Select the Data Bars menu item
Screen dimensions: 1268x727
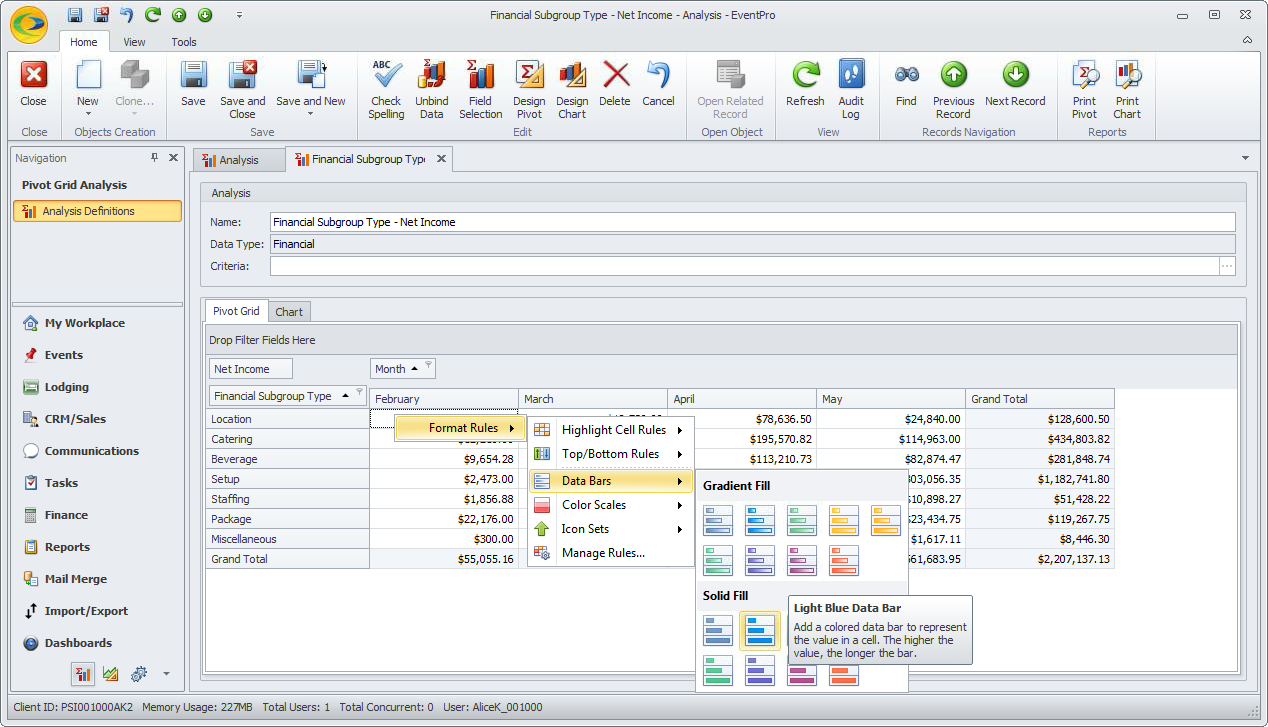coord(611,481)
